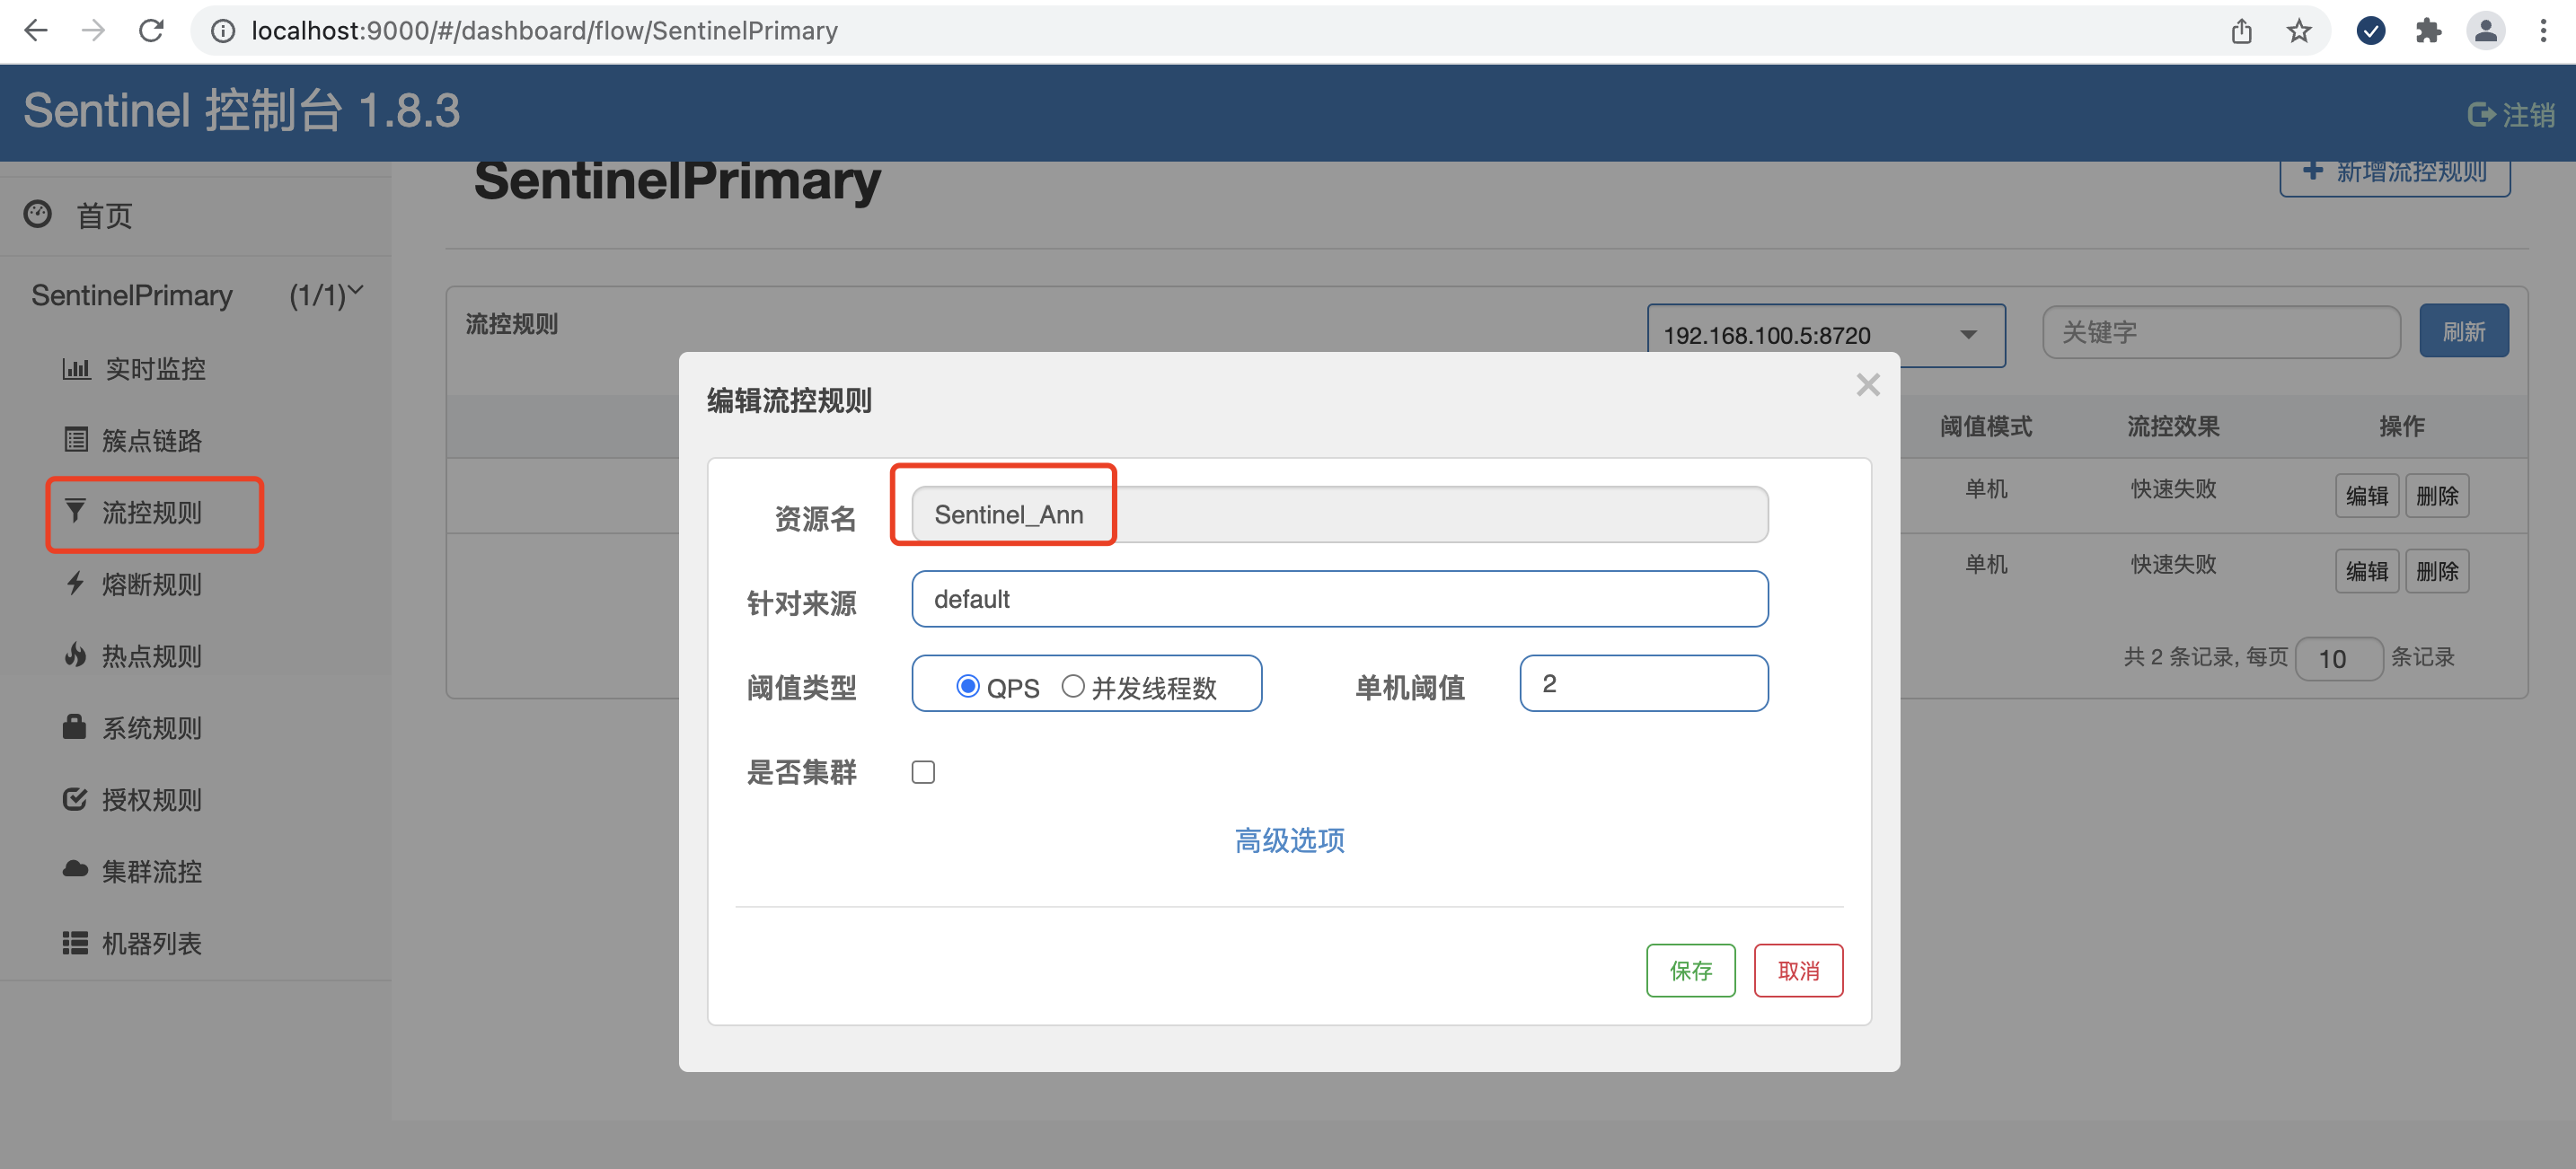Viewport: 2576px width, 1169px height.
Task: Expand 高级选项 advanced options
Action: [x=1289, y=840]
